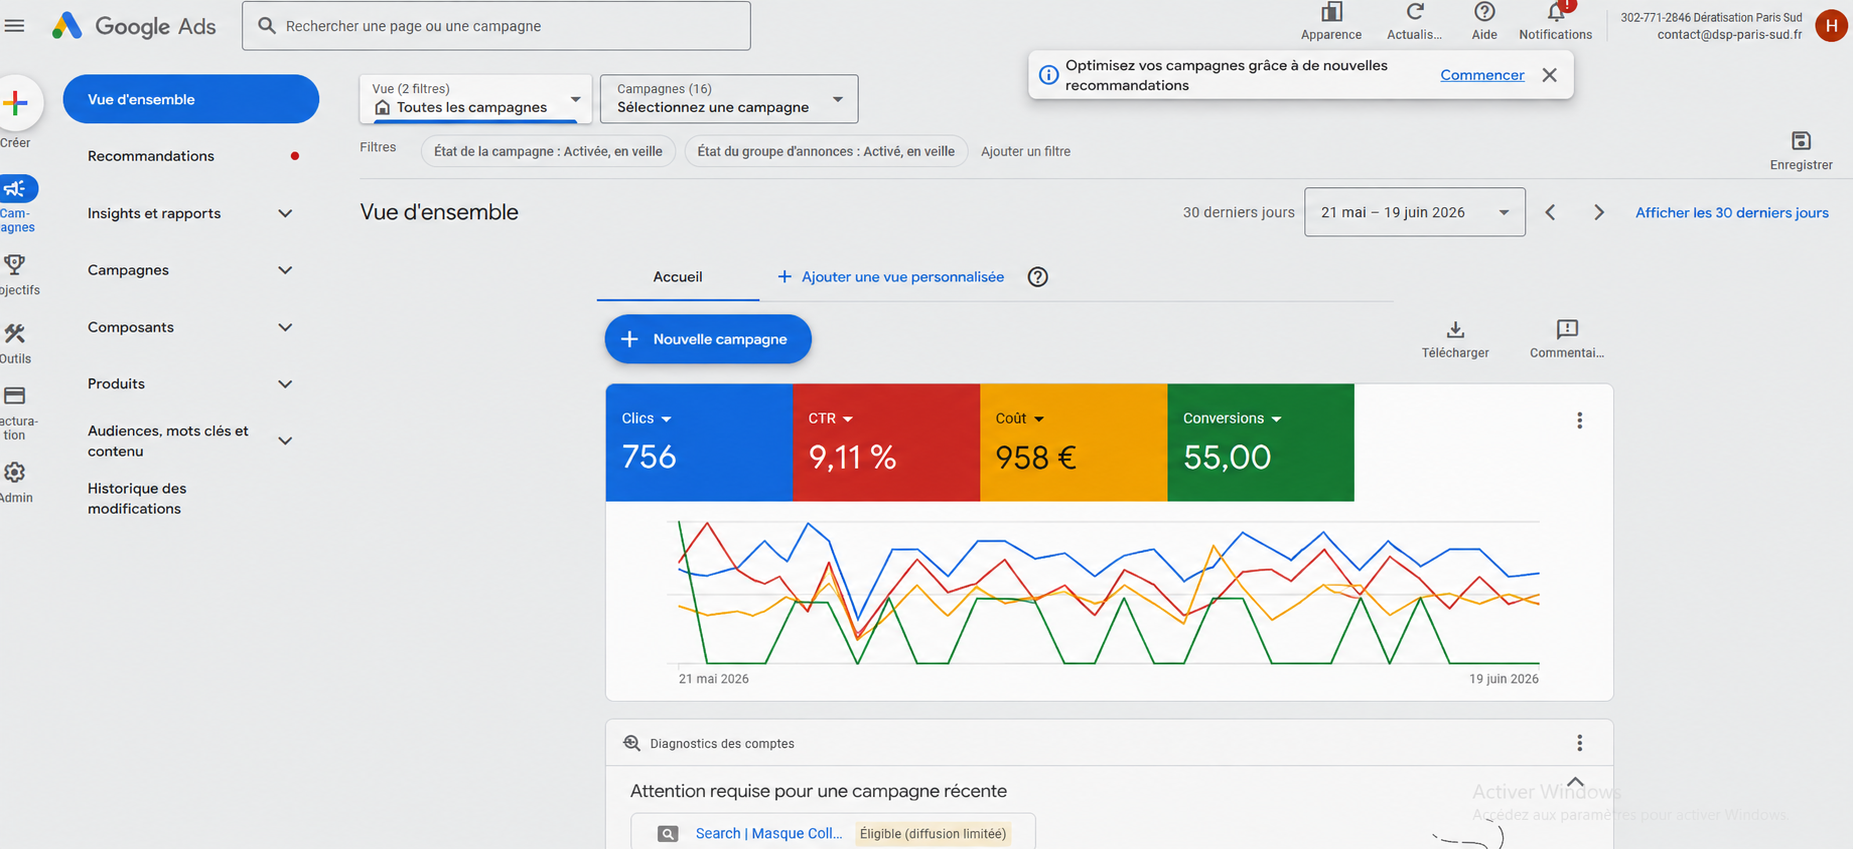Dismiss the recommendations notification banner
Screen dimensions: 1853x849
(x=1549, y=75)
